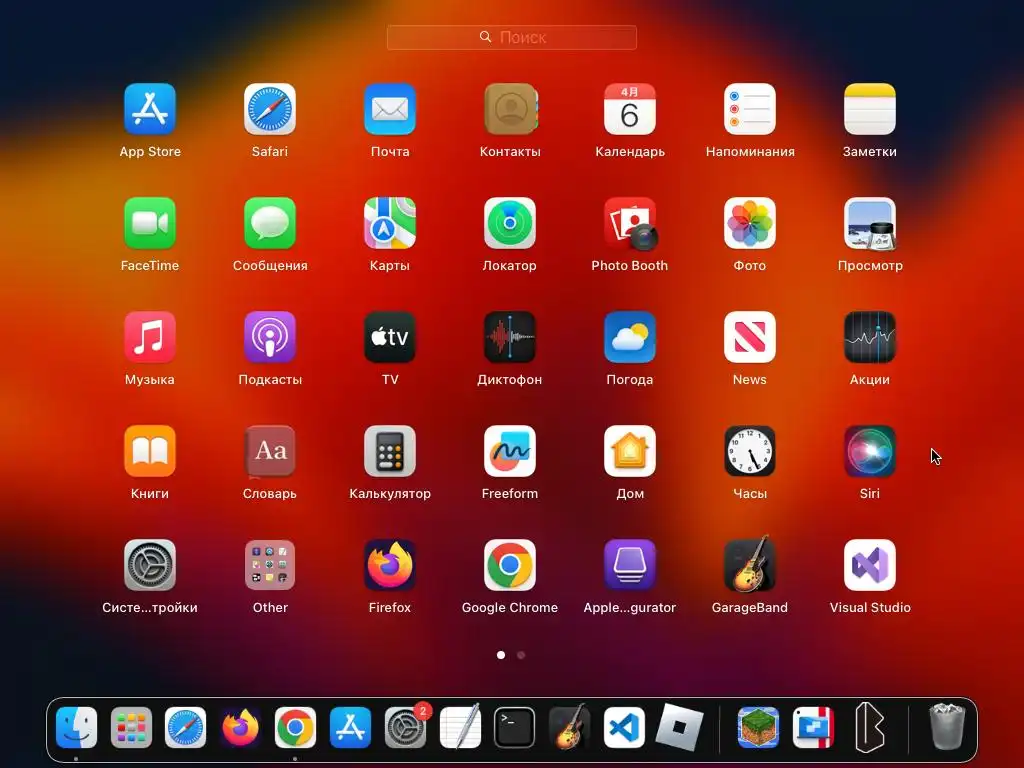
Task: Open Диктофон voice recorder
Action: tap(510, 337)
